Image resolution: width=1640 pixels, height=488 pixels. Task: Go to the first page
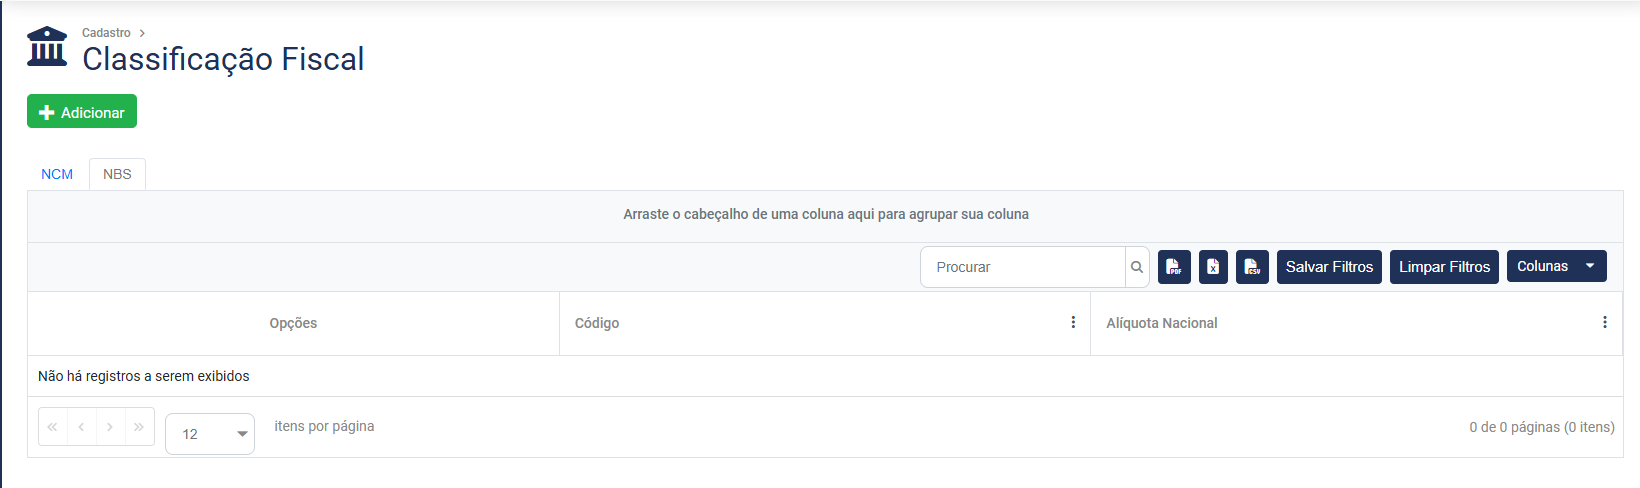(x=53, y=427)
